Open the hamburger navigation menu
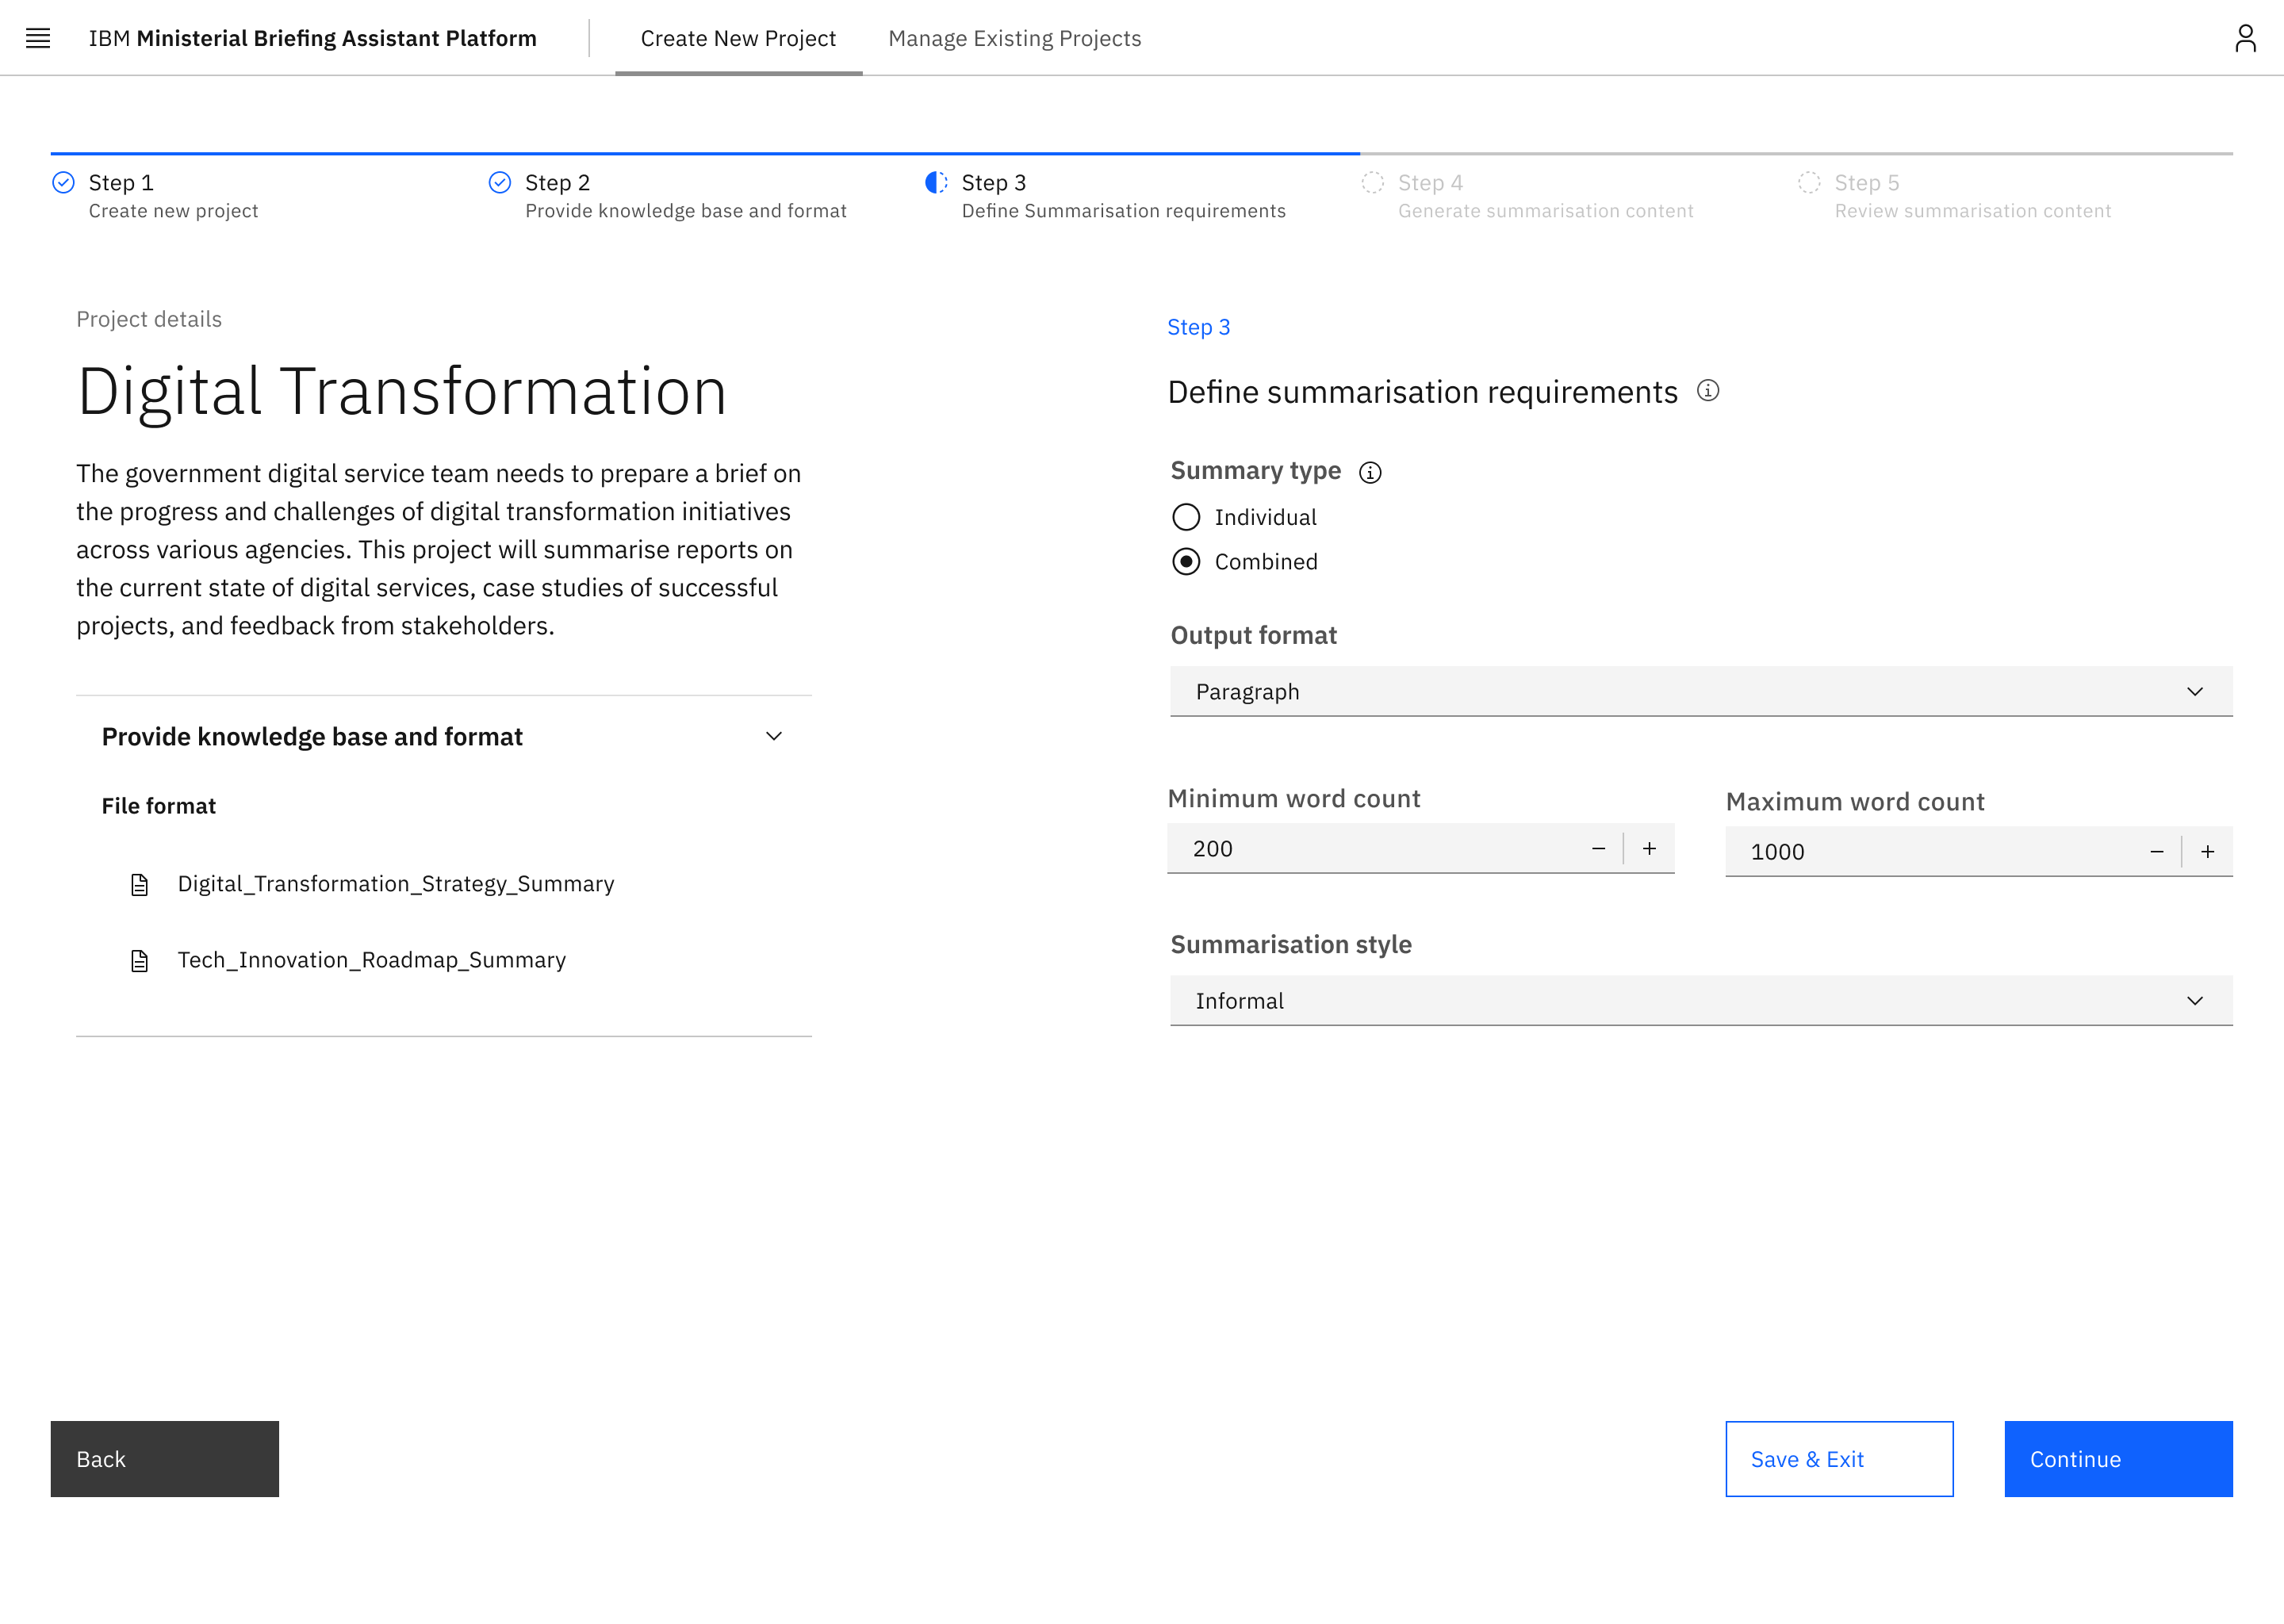The image size is (2284, 1624). coord(38,38)
